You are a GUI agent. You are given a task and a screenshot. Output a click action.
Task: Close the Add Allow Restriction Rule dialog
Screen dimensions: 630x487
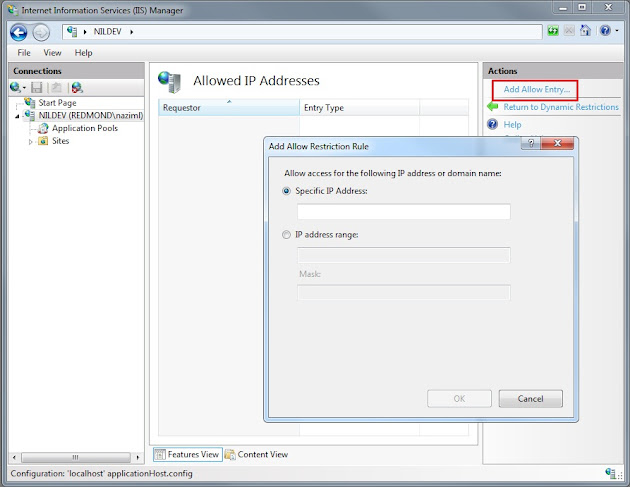pyautogui.click(x=557, y=143)
